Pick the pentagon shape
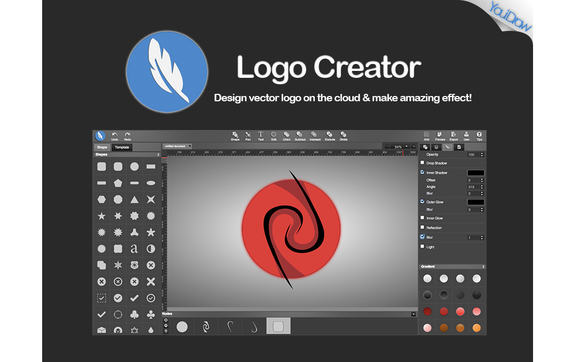The width and height of the screenshot is (580, 362). coord(118,183)
